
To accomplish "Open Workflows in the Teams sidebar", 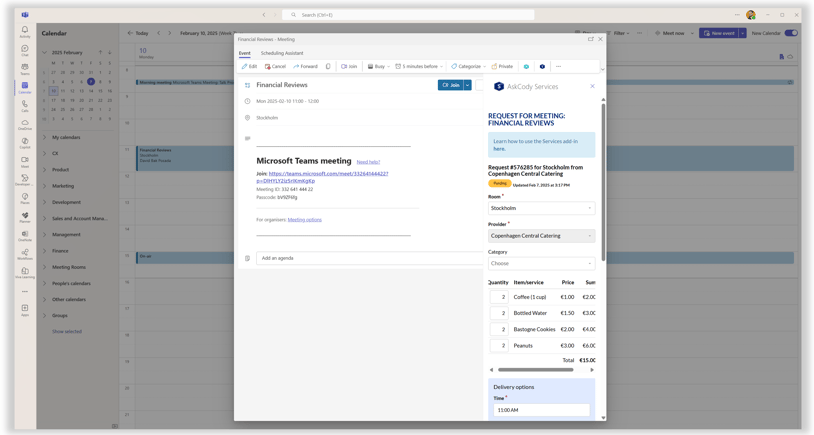I will pos(24,254).
